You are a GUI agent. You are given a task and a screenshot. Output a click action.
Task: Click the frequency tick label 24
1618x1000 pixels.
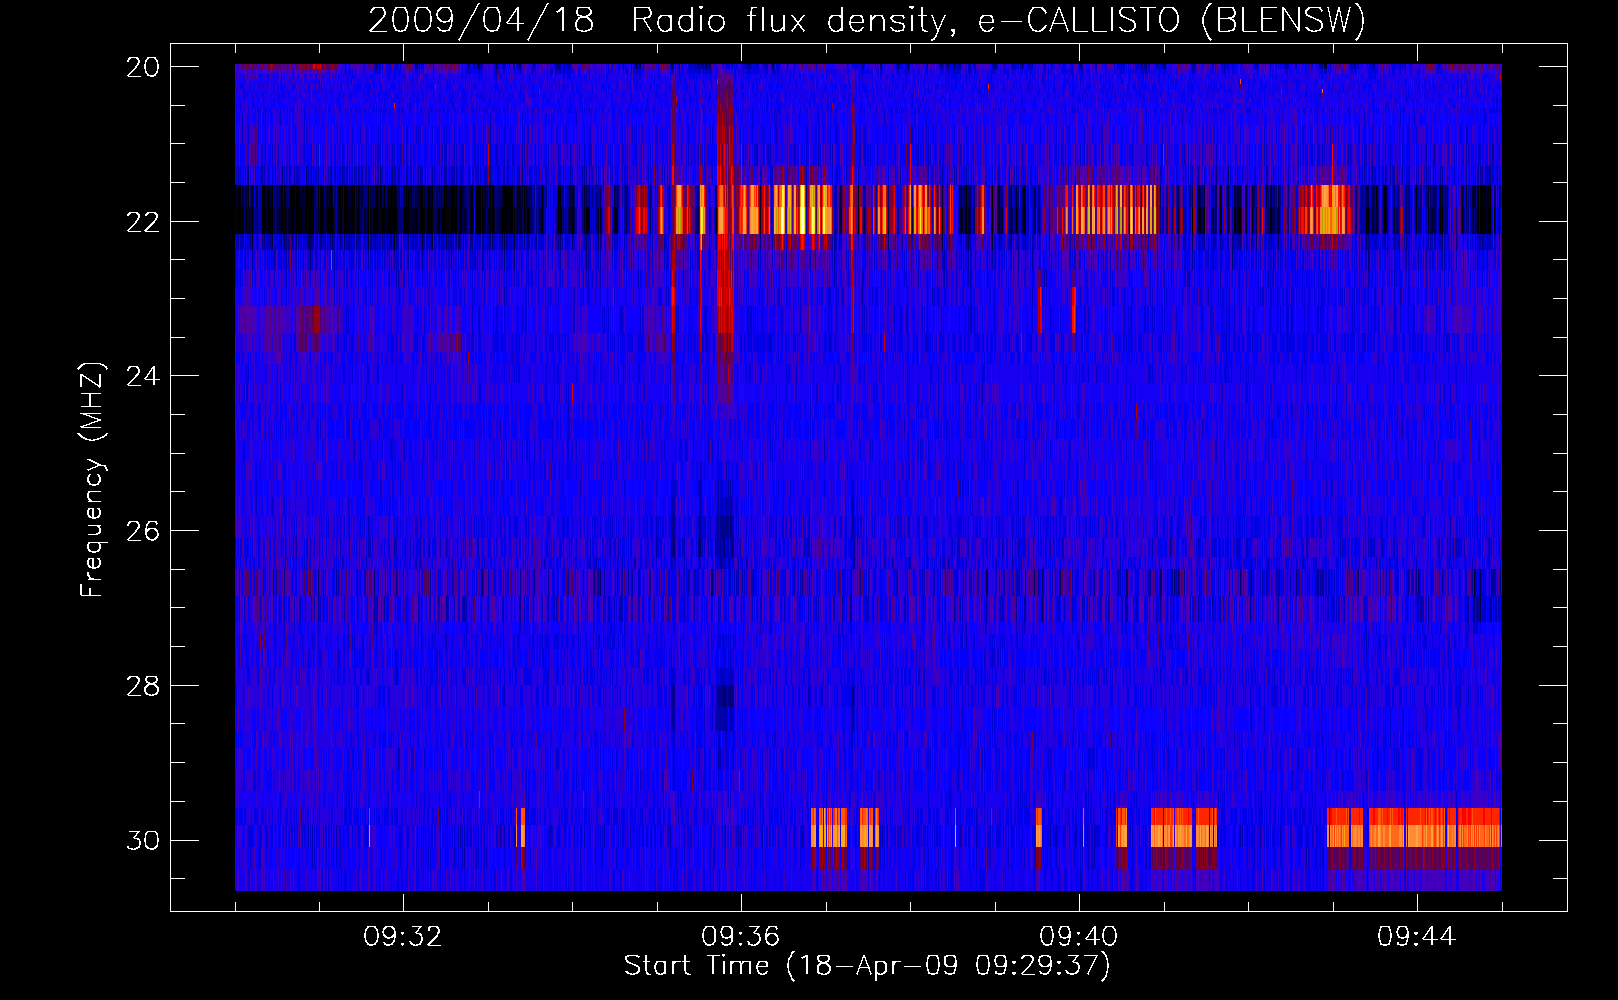[x=143, y=376]
